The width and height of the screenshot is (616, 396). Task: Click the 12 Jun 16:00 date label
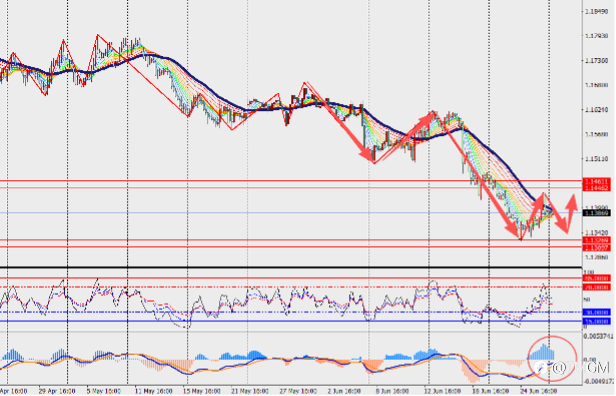(442, 391)
